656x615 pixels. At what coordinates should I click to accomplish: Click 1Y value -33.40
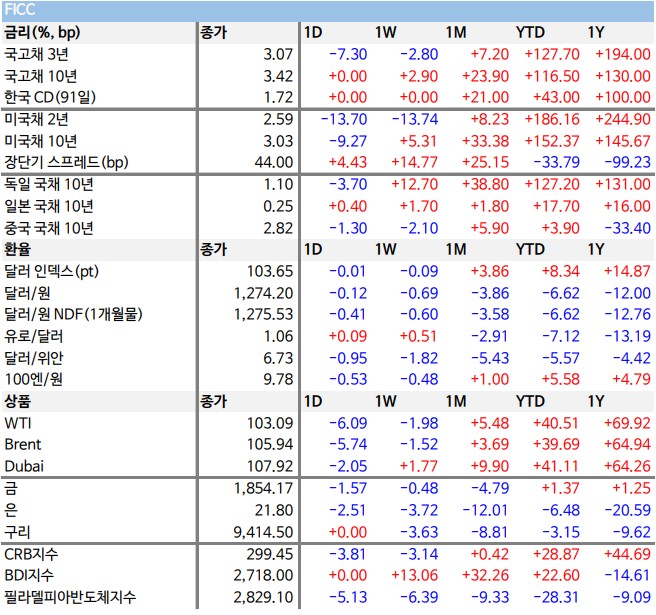pyautogui.click(x=628, y=228)
